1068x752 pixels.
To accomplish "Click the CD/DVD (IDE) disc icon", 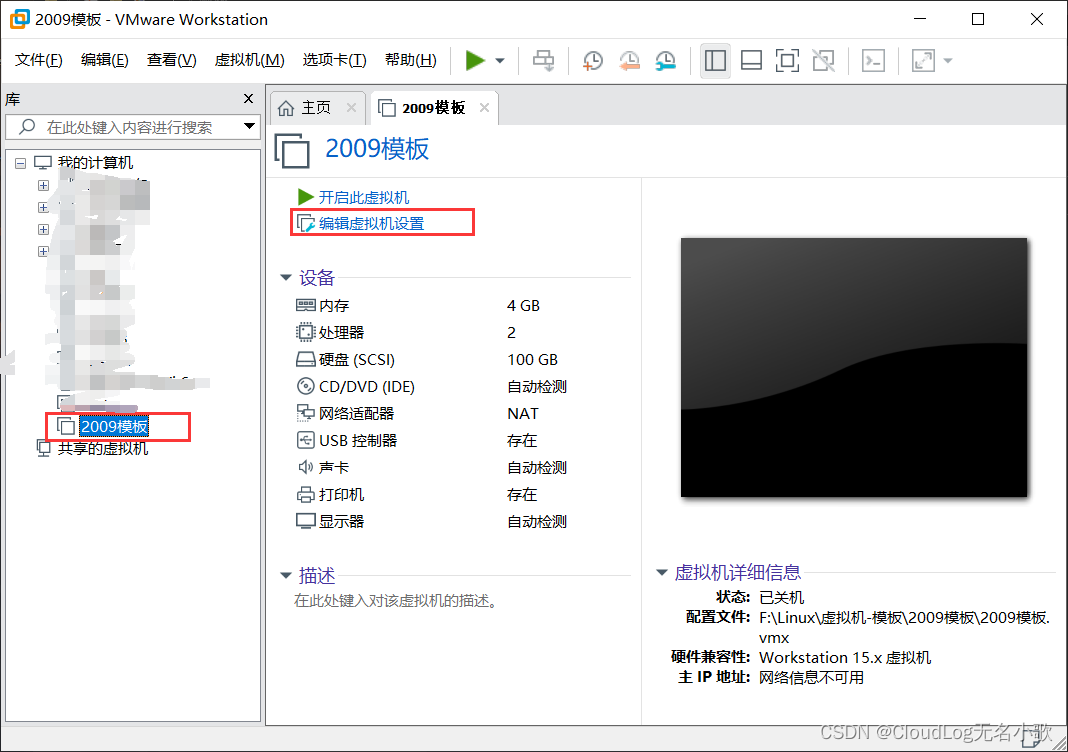I will point(306,386).
